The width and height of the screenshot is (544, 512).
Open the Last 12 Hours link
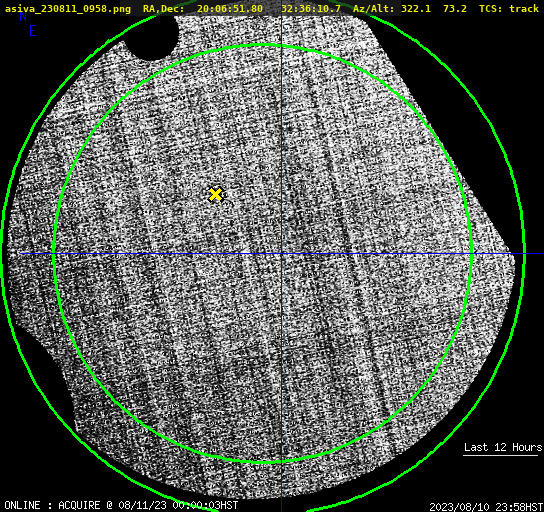503,447
